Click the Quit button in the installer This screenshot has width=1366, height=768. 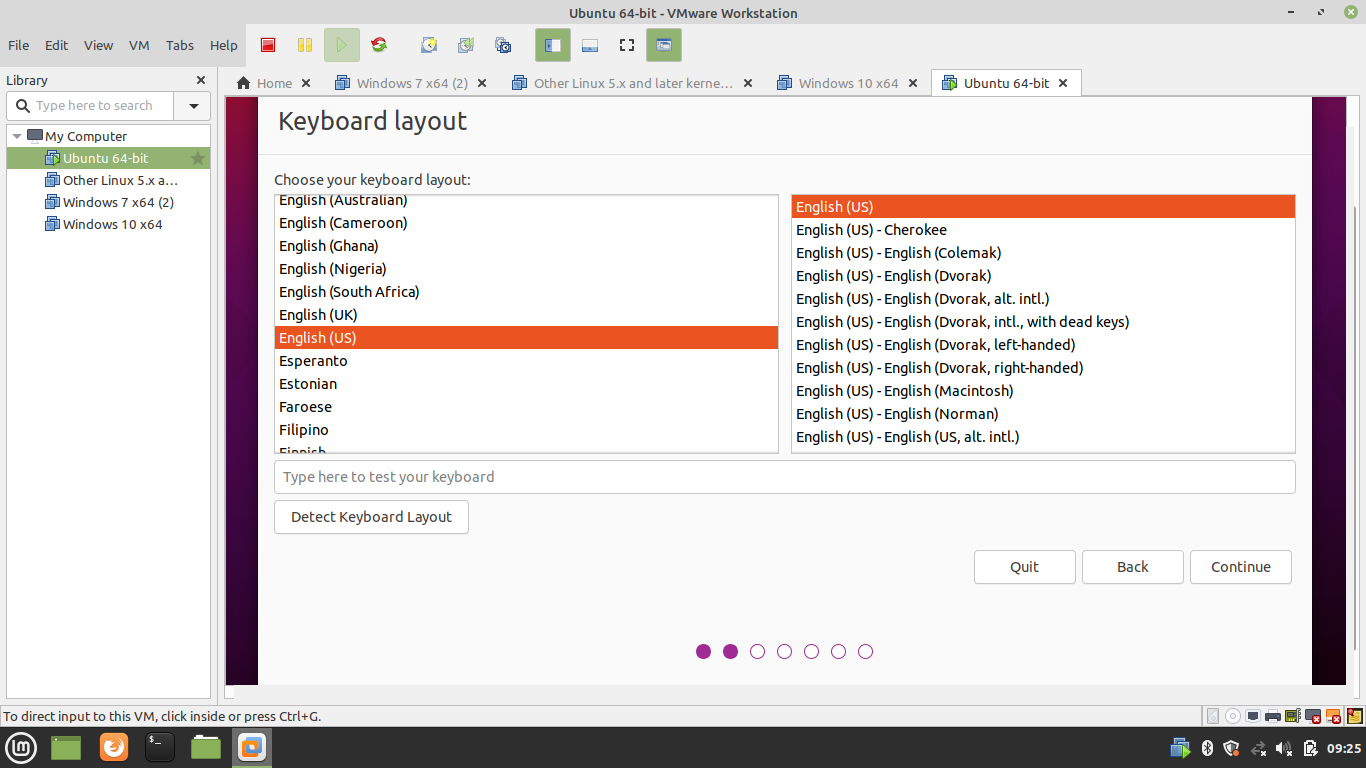[1025, 567]
